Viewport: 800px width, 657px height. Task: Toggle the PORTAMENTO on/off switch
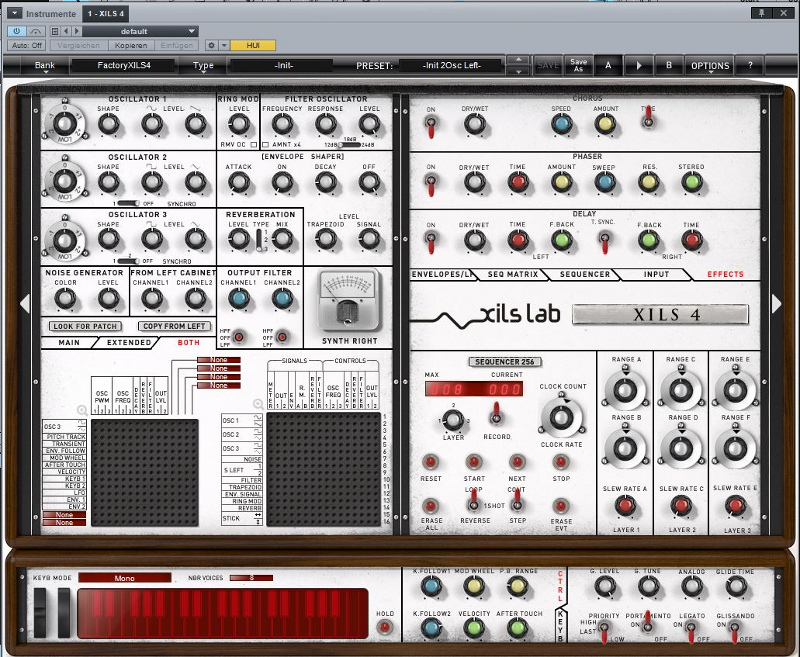coord(647,621)
